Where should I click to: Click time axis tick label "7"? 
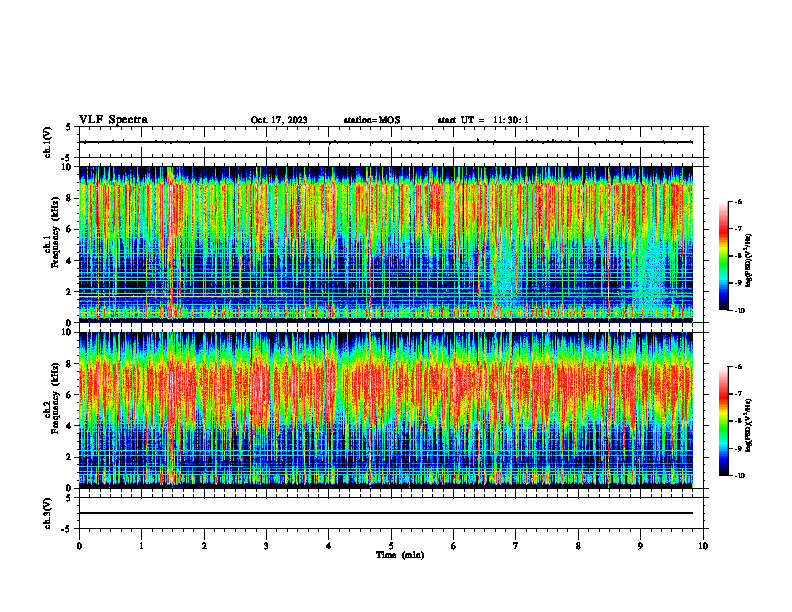click(516, 546)
